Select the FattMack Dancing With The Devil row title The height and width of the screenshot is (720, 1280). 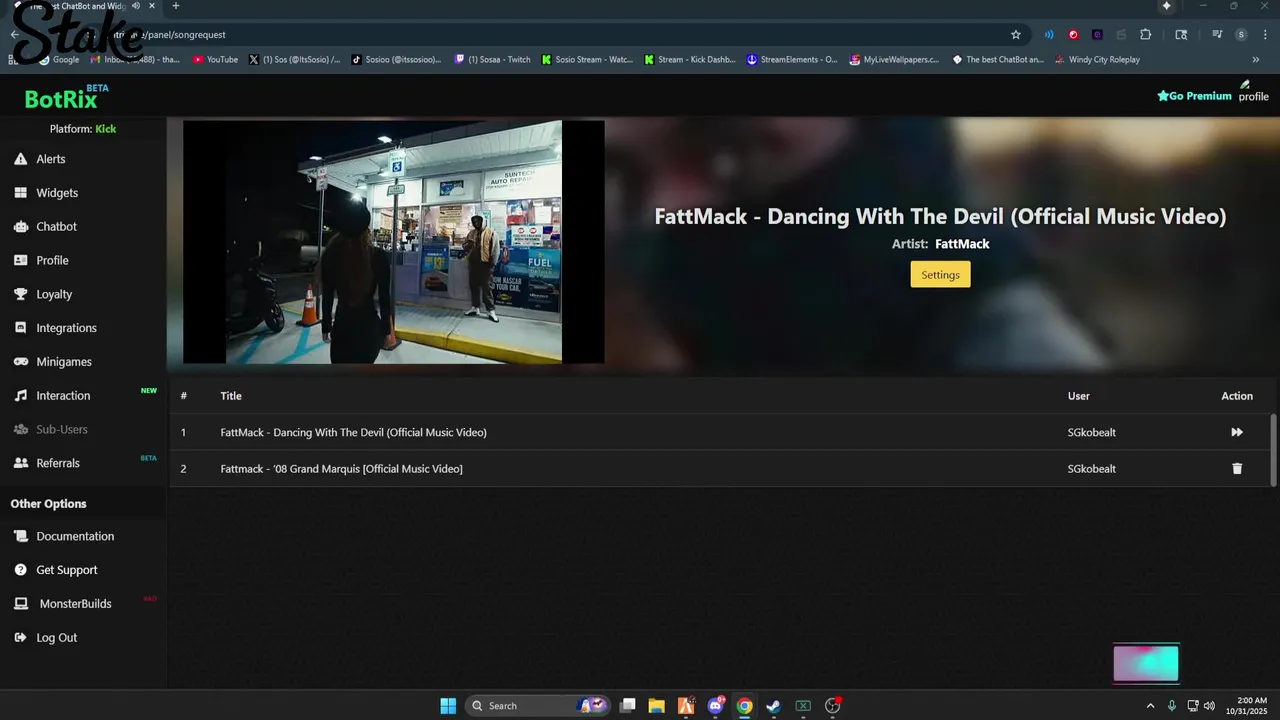pos(353,432)
